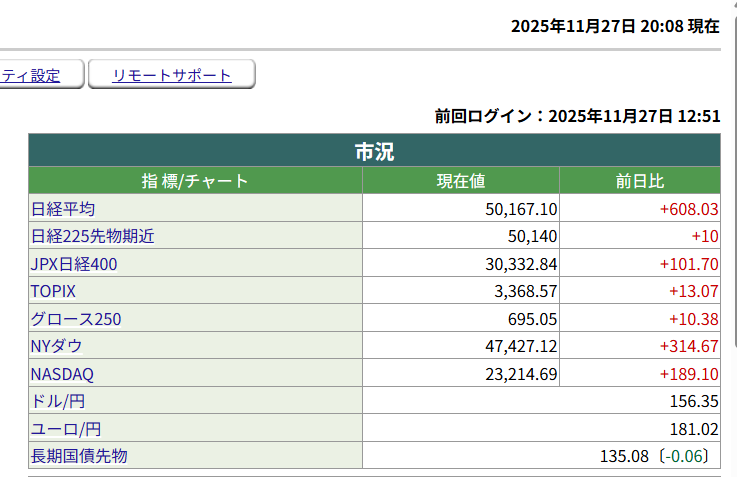This screenshot has height=477, width=737.
Task: Click the ユーロ/円 exchange rate label
Action: click(x=66, y=429)
